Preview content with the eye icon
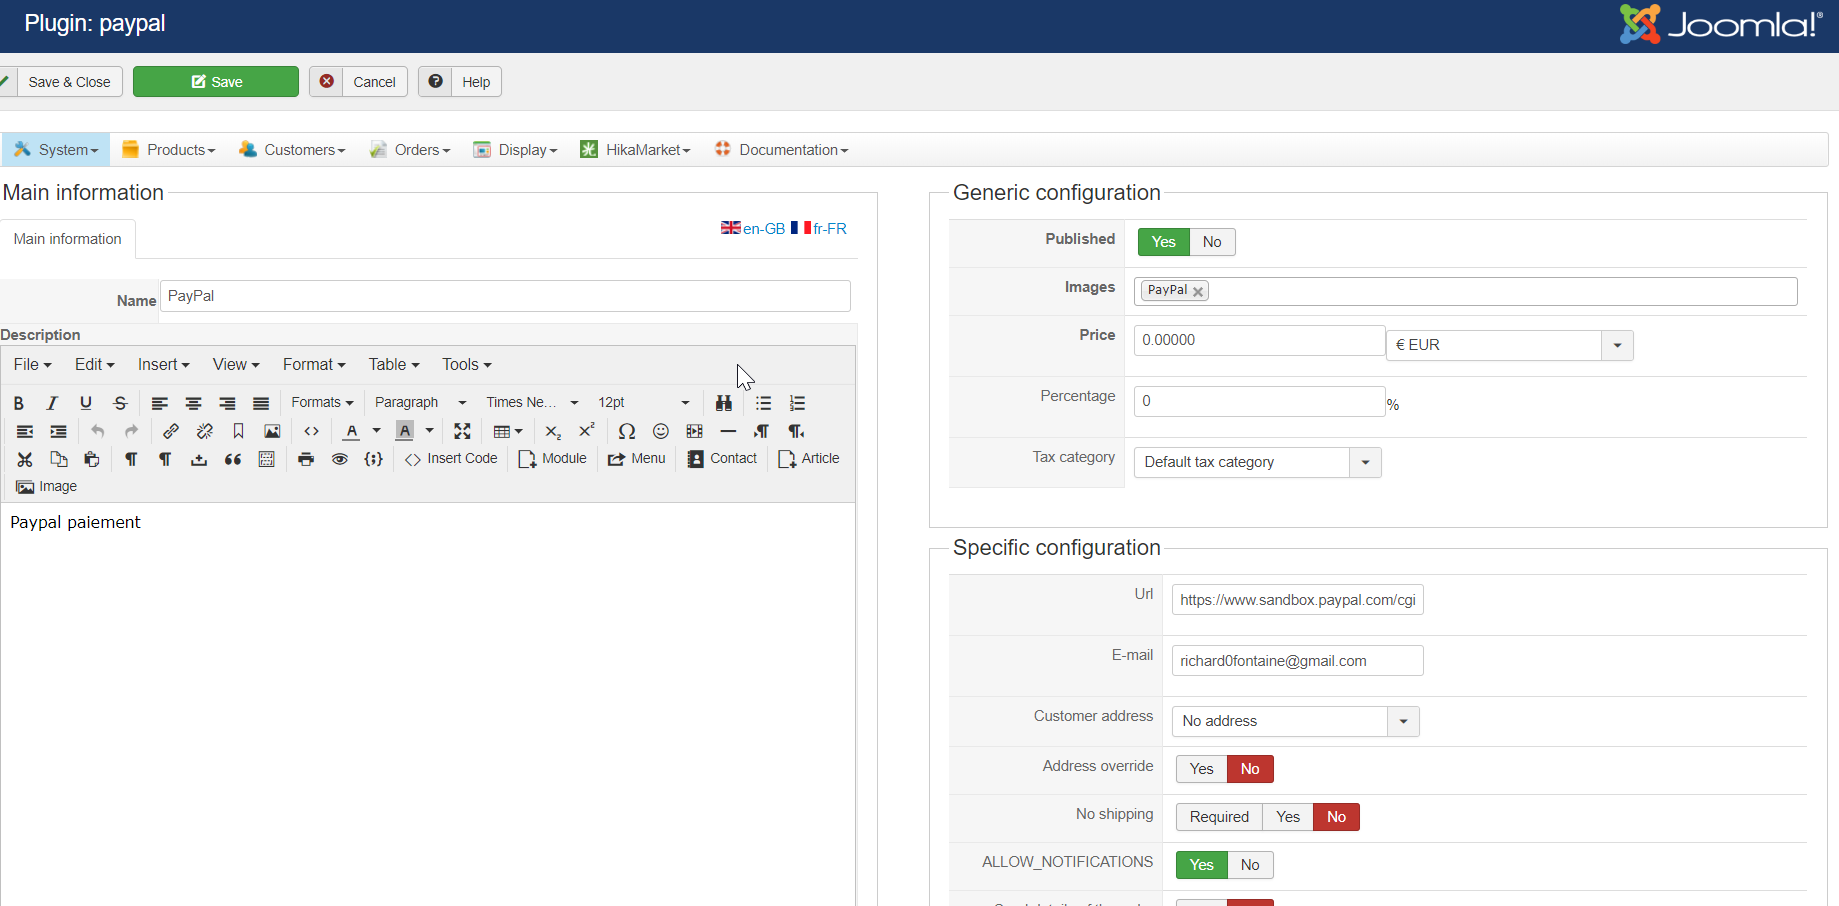The width and height of the screenshot is (1839, 906). [x=340, y=459]
